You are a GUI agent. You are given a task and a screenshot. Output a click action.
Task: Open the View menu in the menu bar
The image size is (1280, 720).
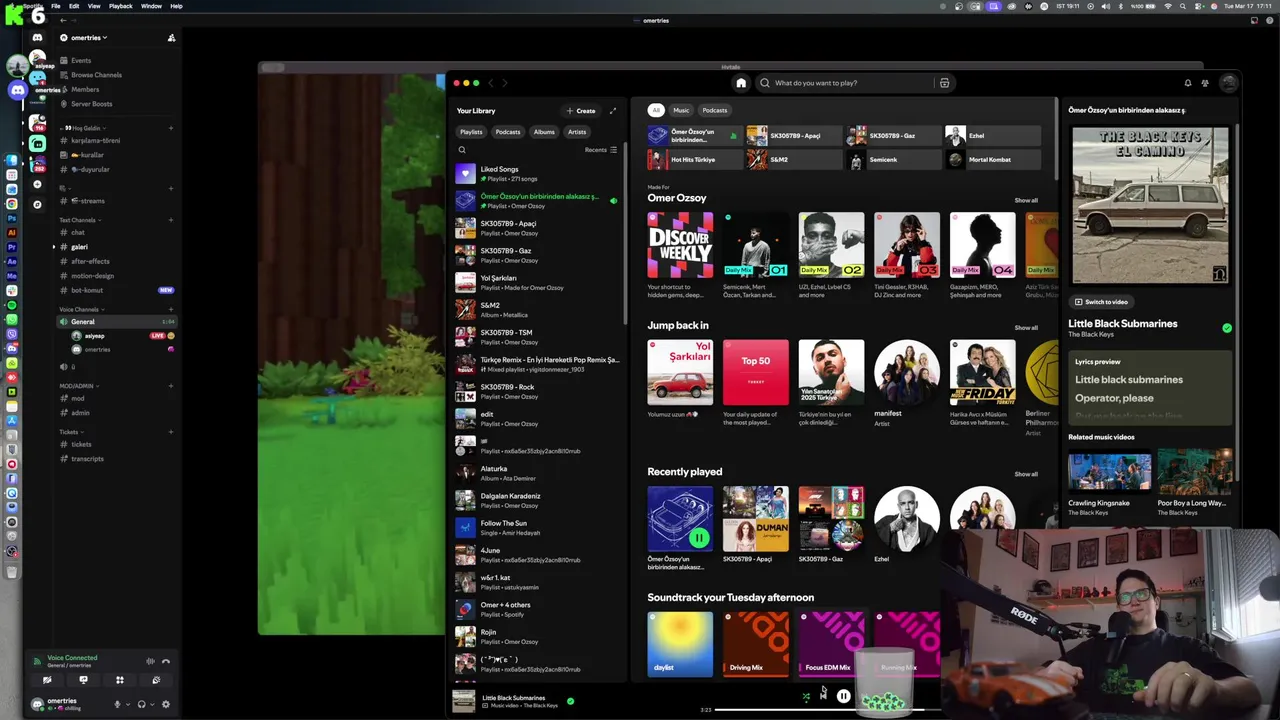coord(94,6)
